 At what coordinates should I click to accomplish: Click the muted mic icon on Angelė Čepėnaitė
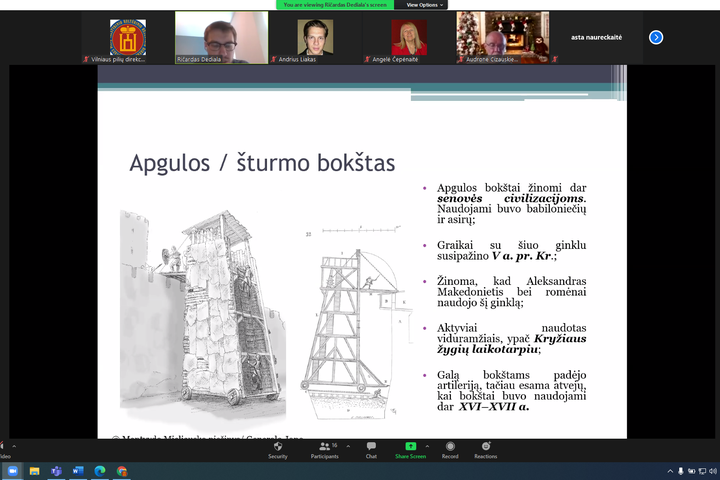click(x=367, y=59)
